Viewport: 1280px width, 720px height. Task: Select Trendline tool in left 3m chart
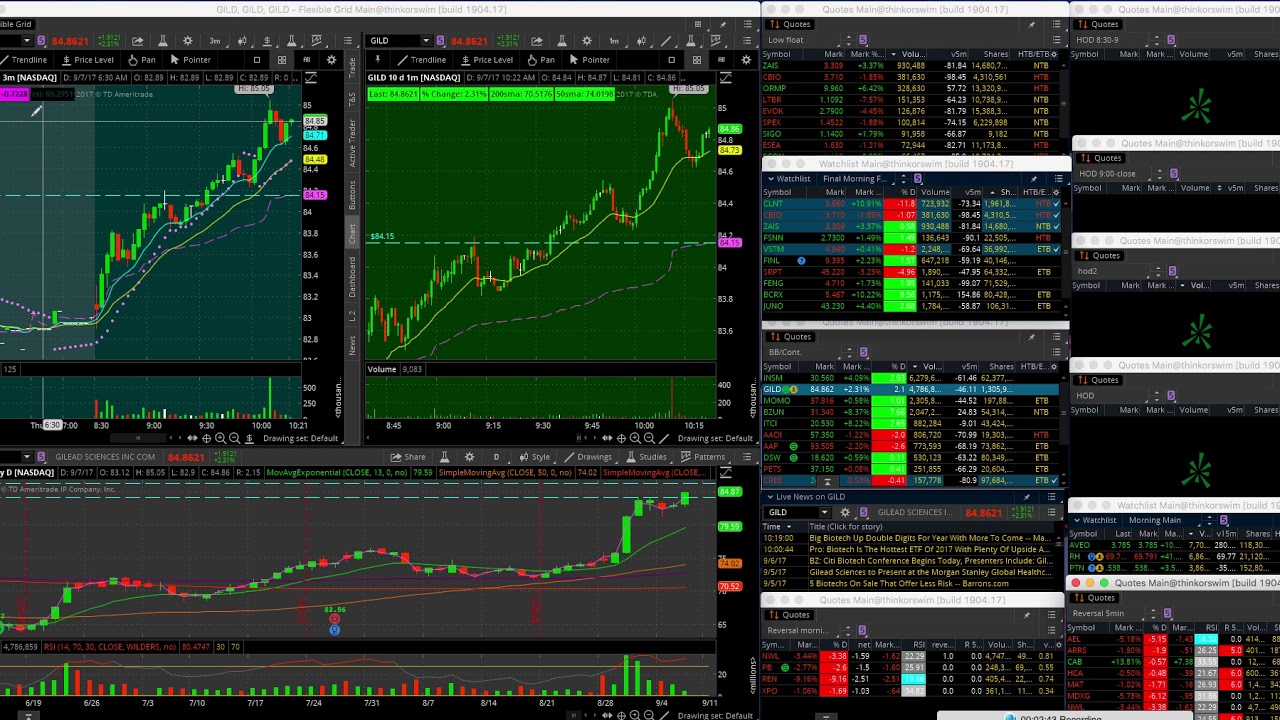click(x=23, y=60)
